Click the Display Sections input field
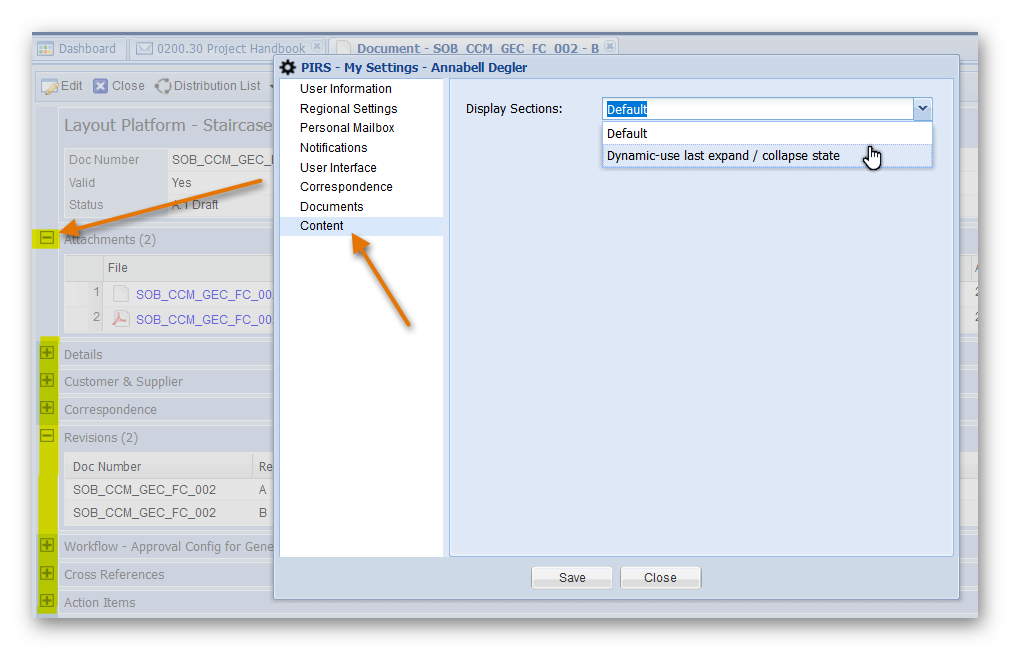This screenshot has height=650, width=1010. [x=757, y=109]
